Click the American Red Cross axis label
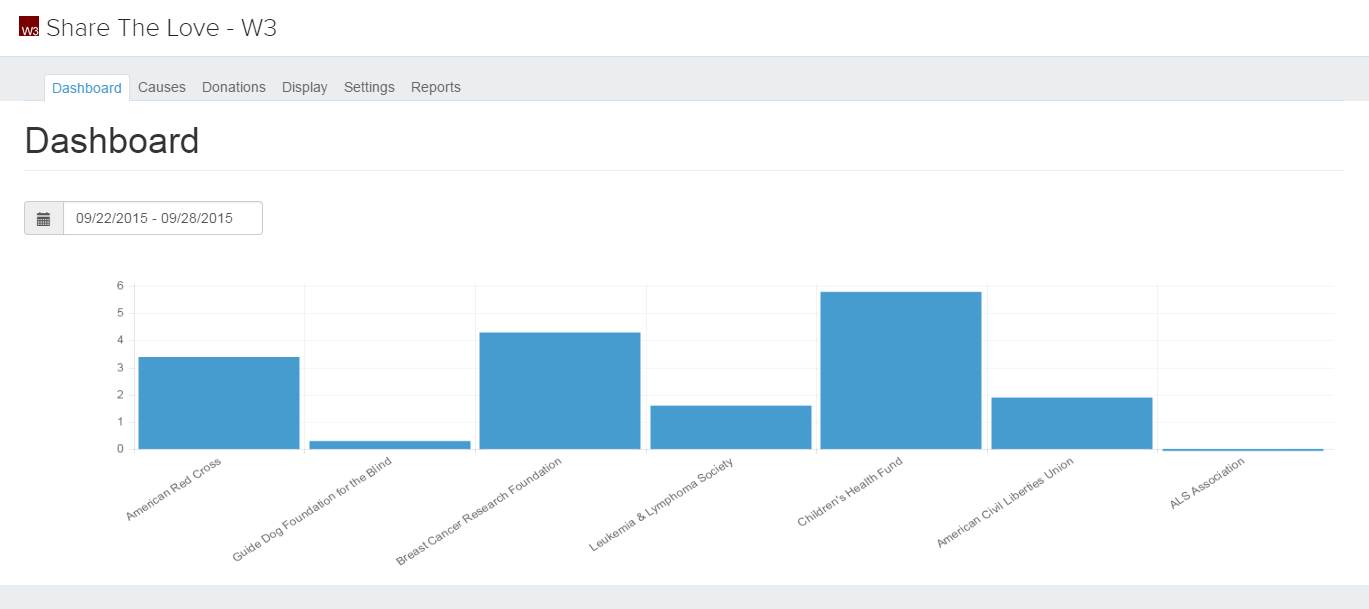 (173, 489)
